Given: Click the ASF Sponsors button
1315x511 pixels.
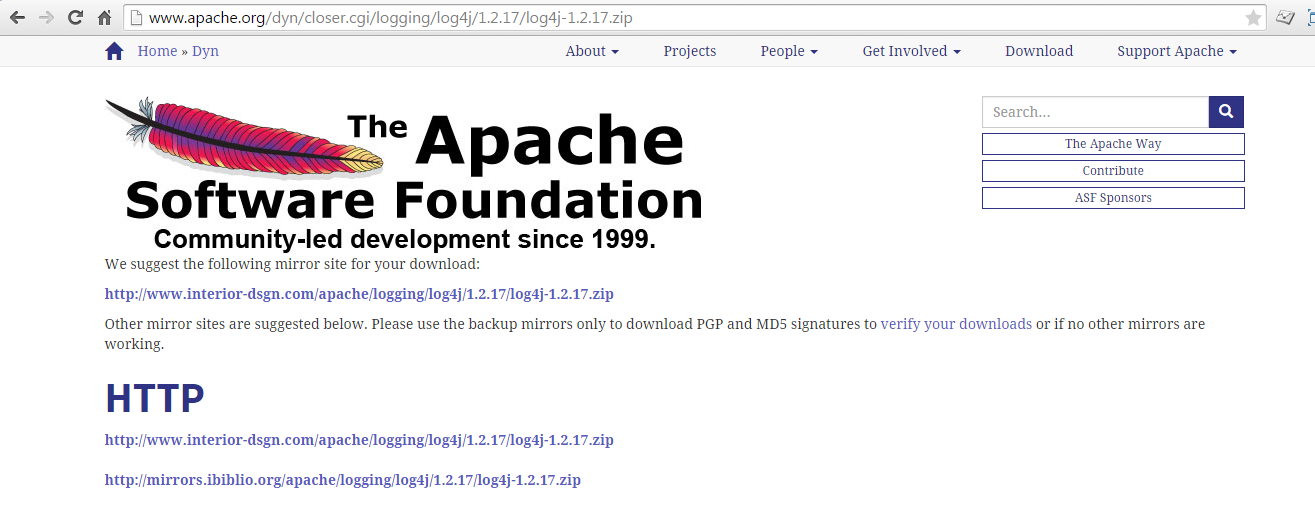Looking at the screenshot, I should tap(1113, 198).
